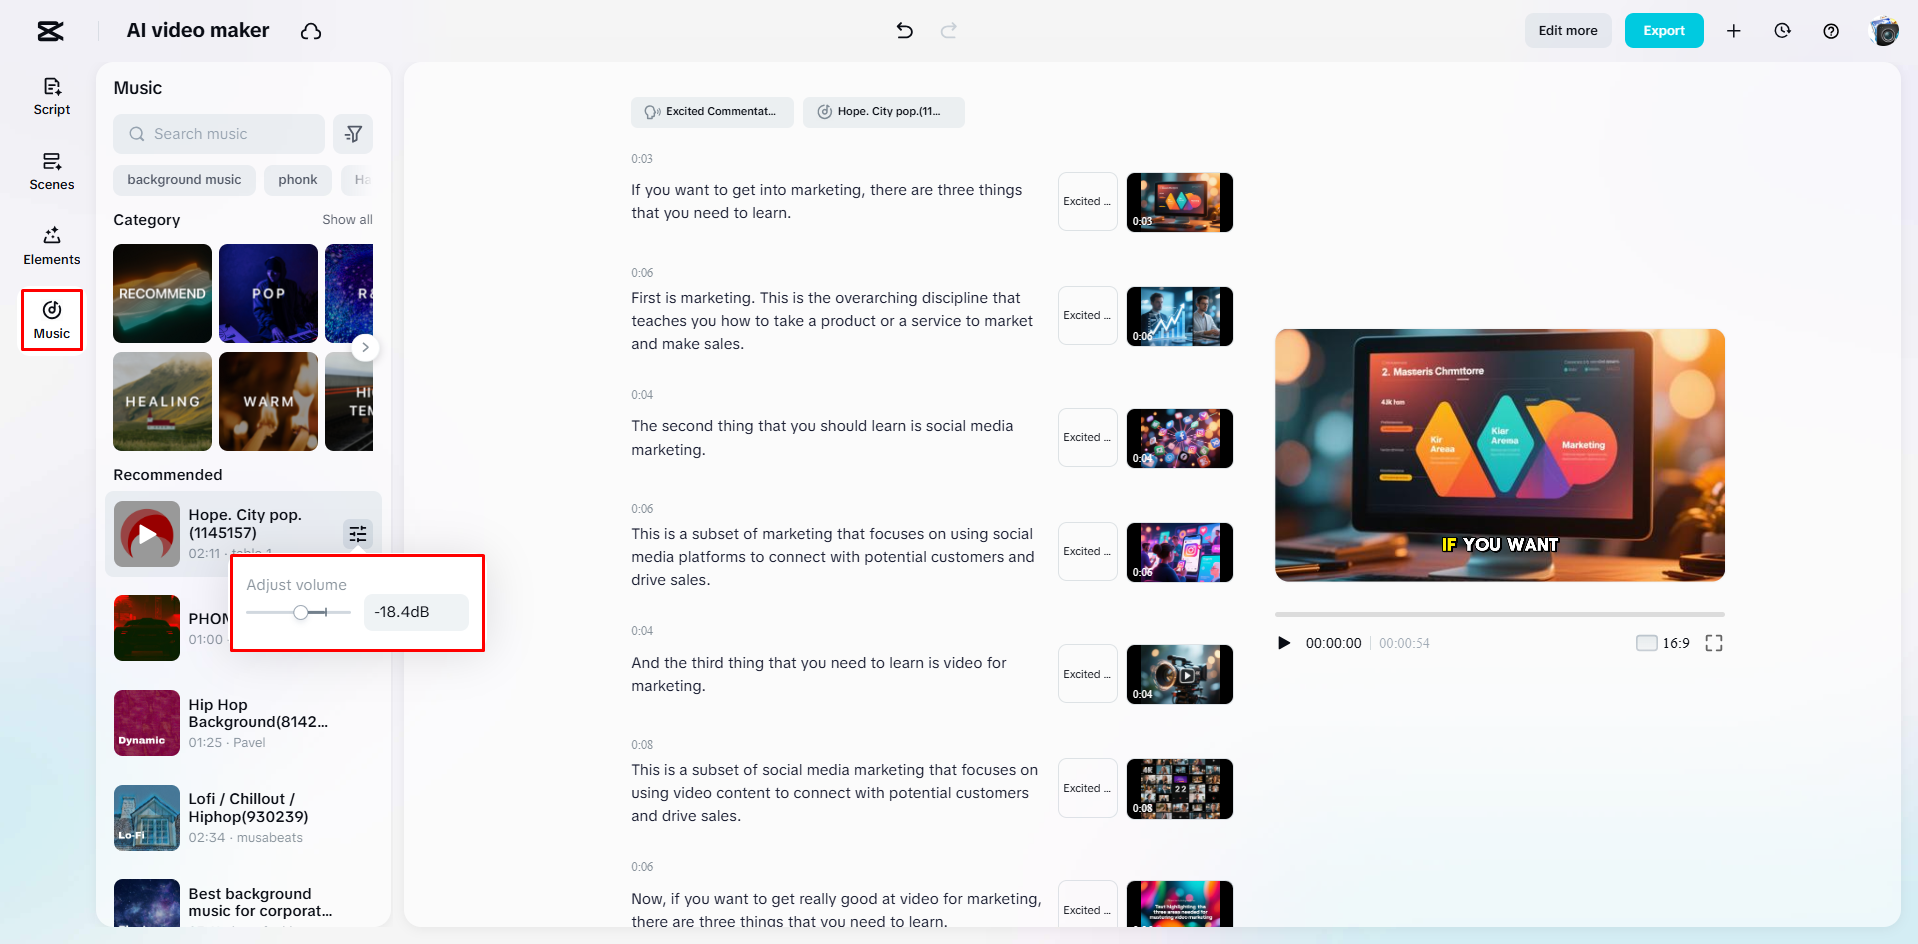This screenshot has width=1918, height=944.
Task: Click the redo arrow icon
Action: pos(949,31)
